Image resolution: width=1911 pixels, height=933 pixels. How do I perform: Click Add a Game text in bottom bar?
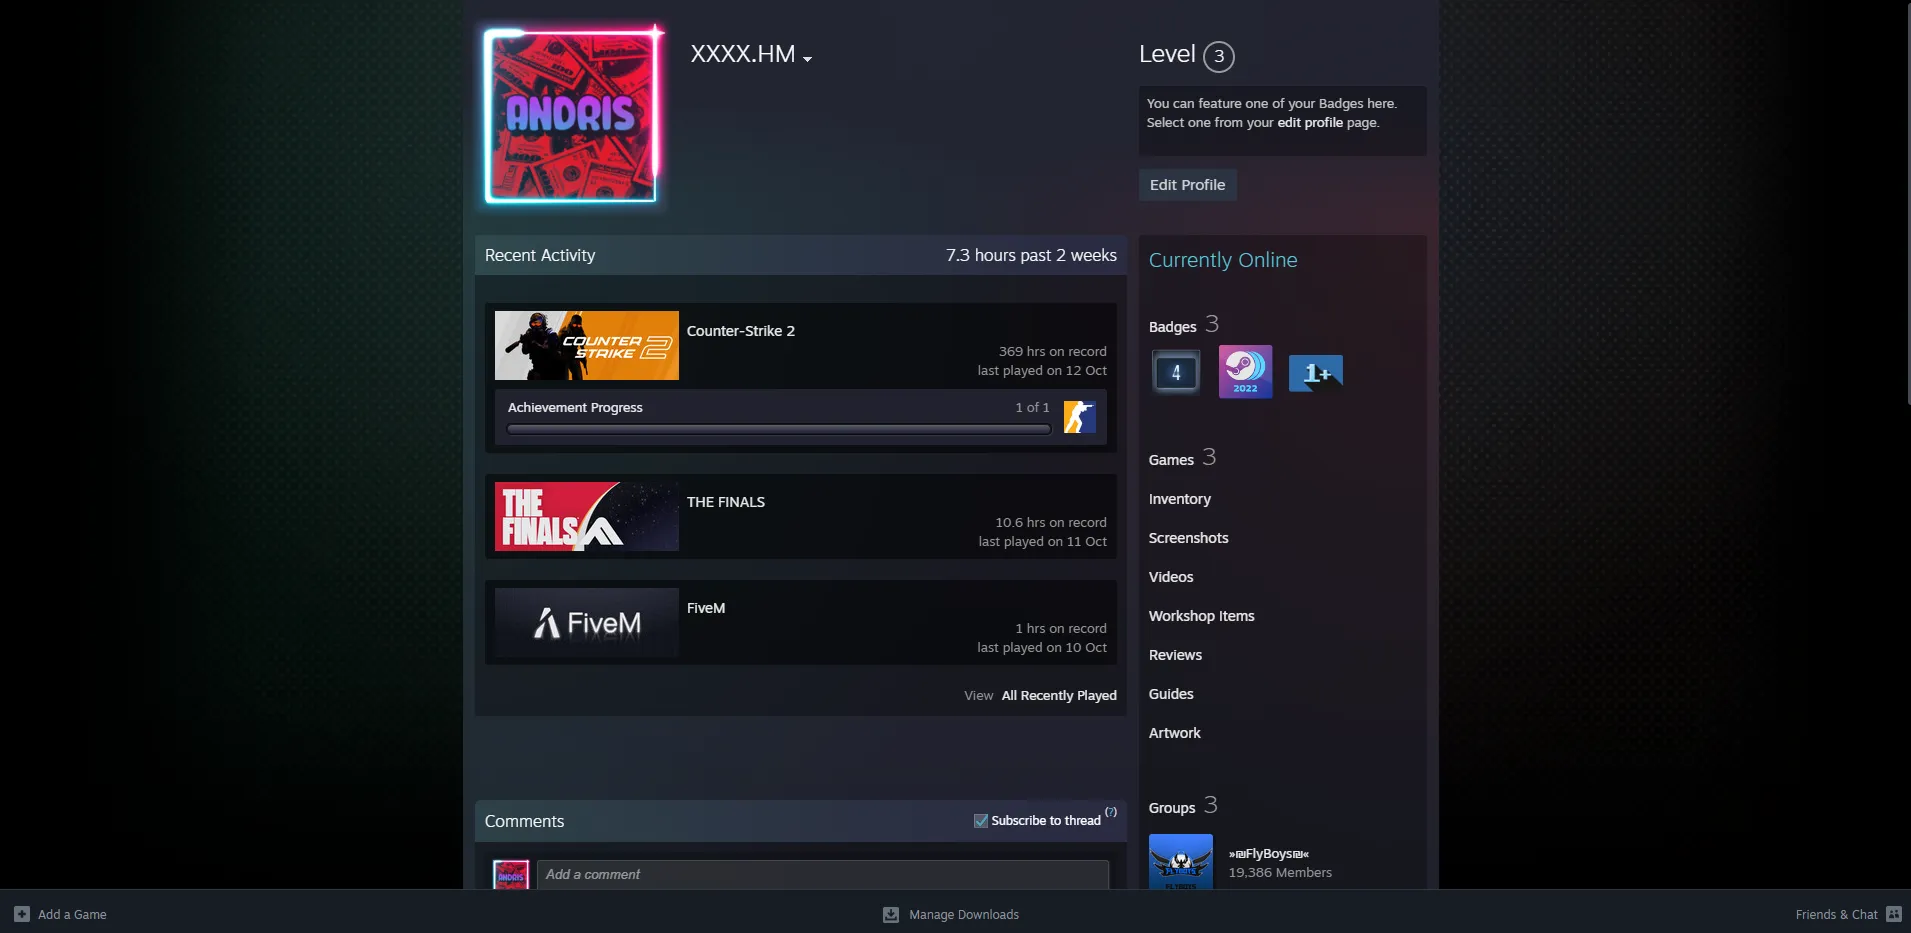[x=72, y=915]
